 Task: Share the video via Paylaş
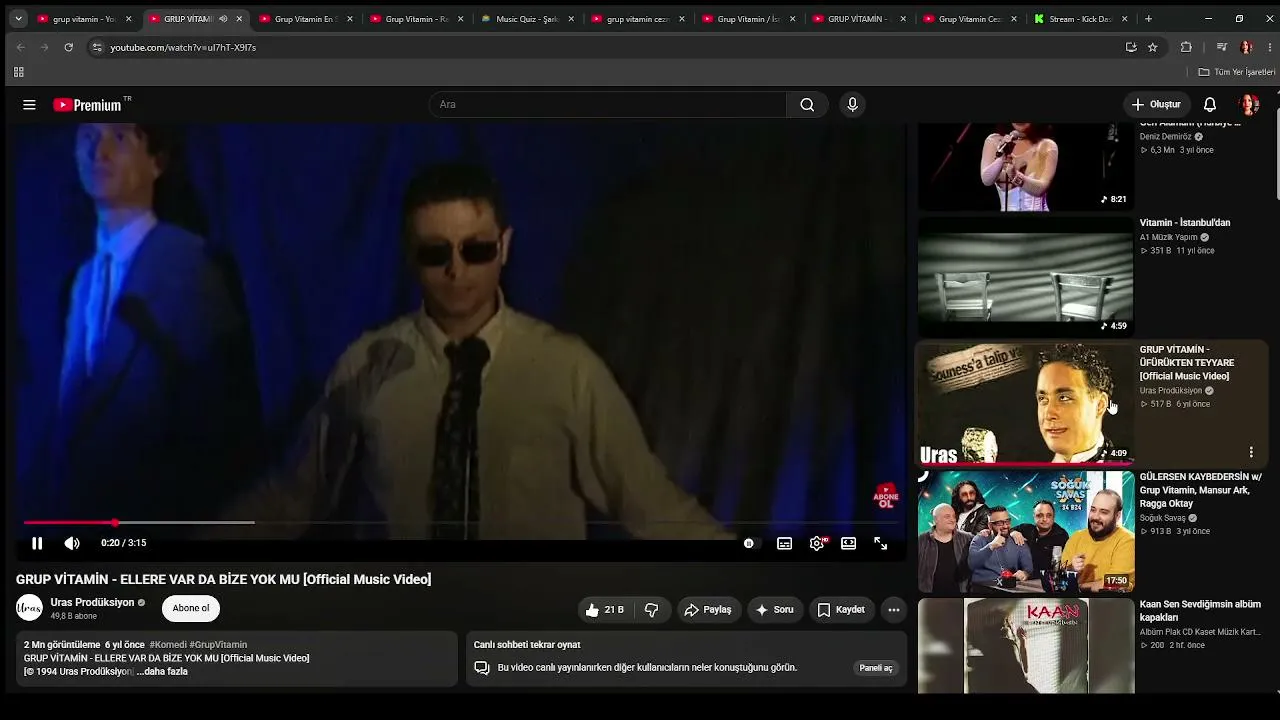708,610
